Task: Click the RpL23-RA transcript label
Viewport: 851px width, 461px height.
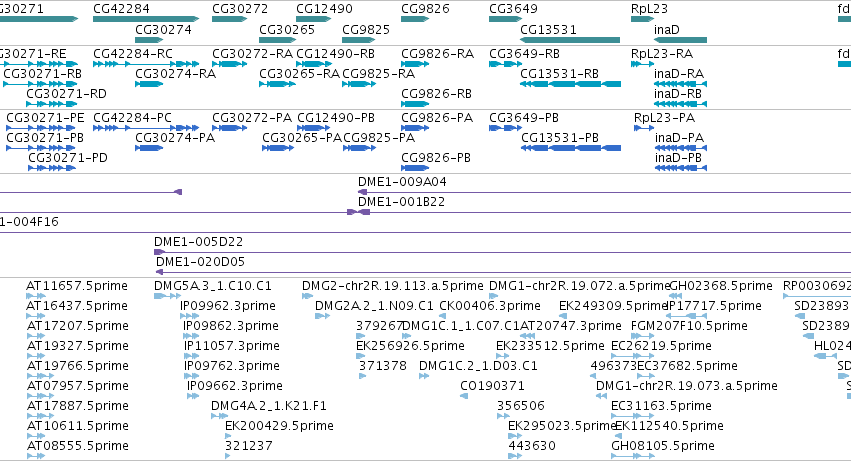Action: 662,54
